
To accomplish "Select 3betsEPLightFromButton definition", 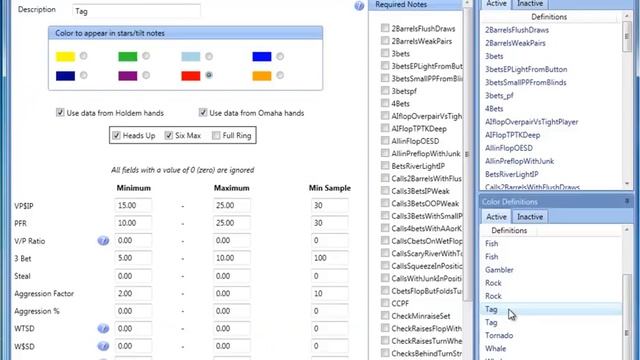I will pyautogui.click(x=526, y=69).
